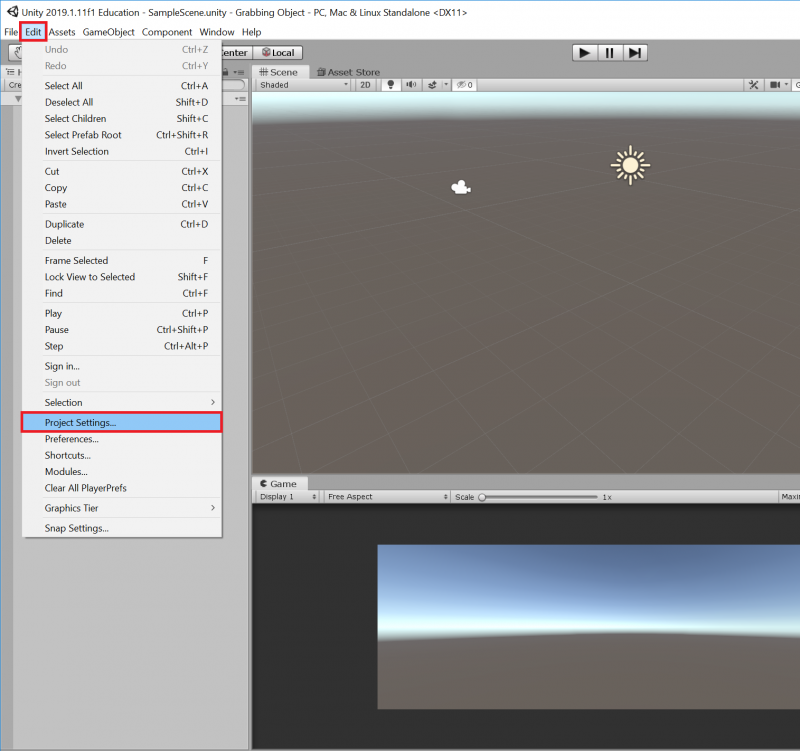Switch to the Asset Store tab
Viewport: 800px width, 751px height.
point(348,72)
